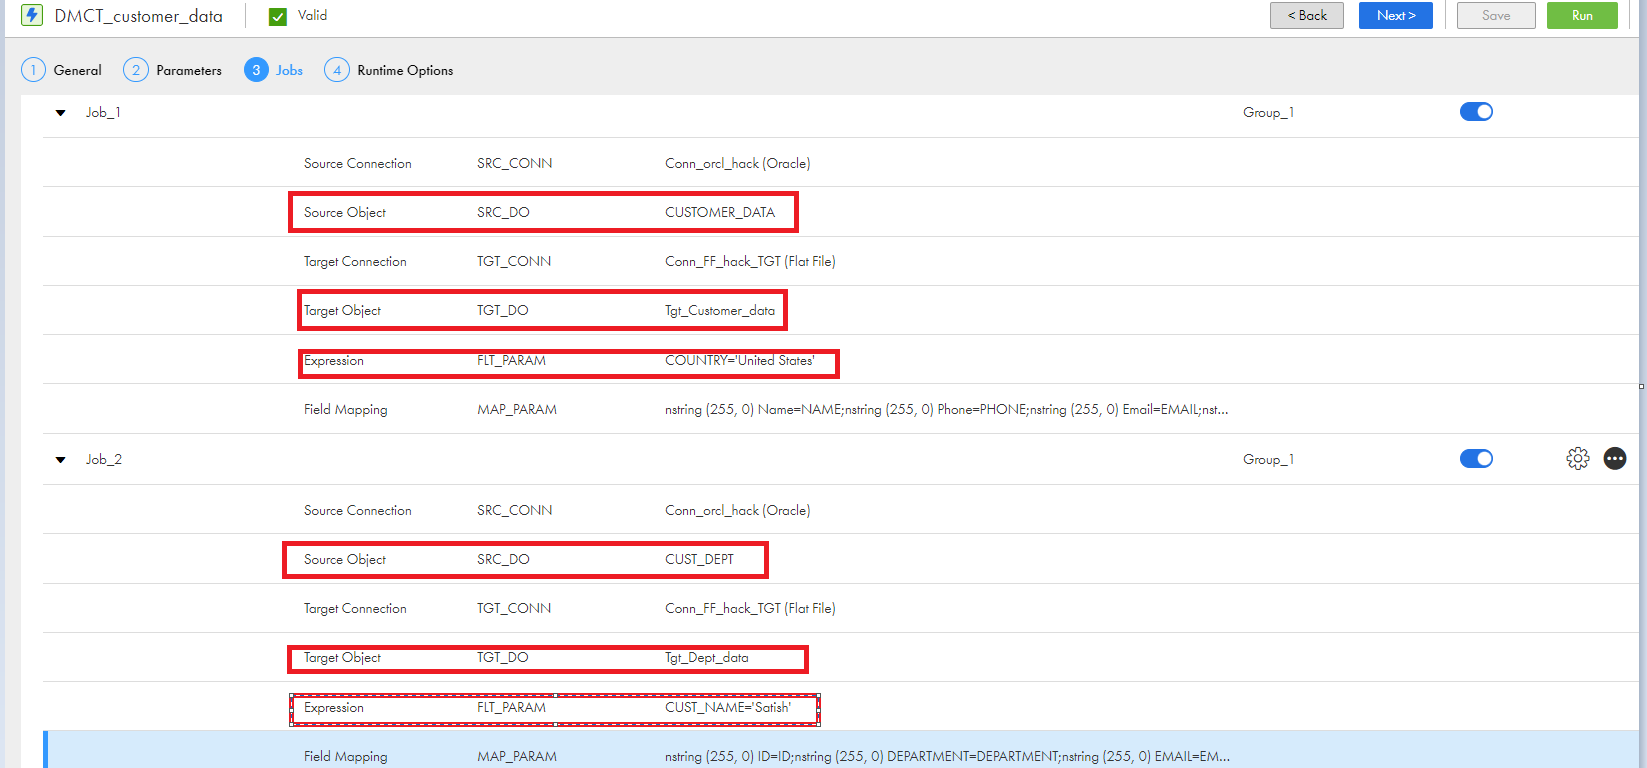Click Job_1 Source Object label
The height and width of the screenshot is (768, 1647).
[344, 212]
